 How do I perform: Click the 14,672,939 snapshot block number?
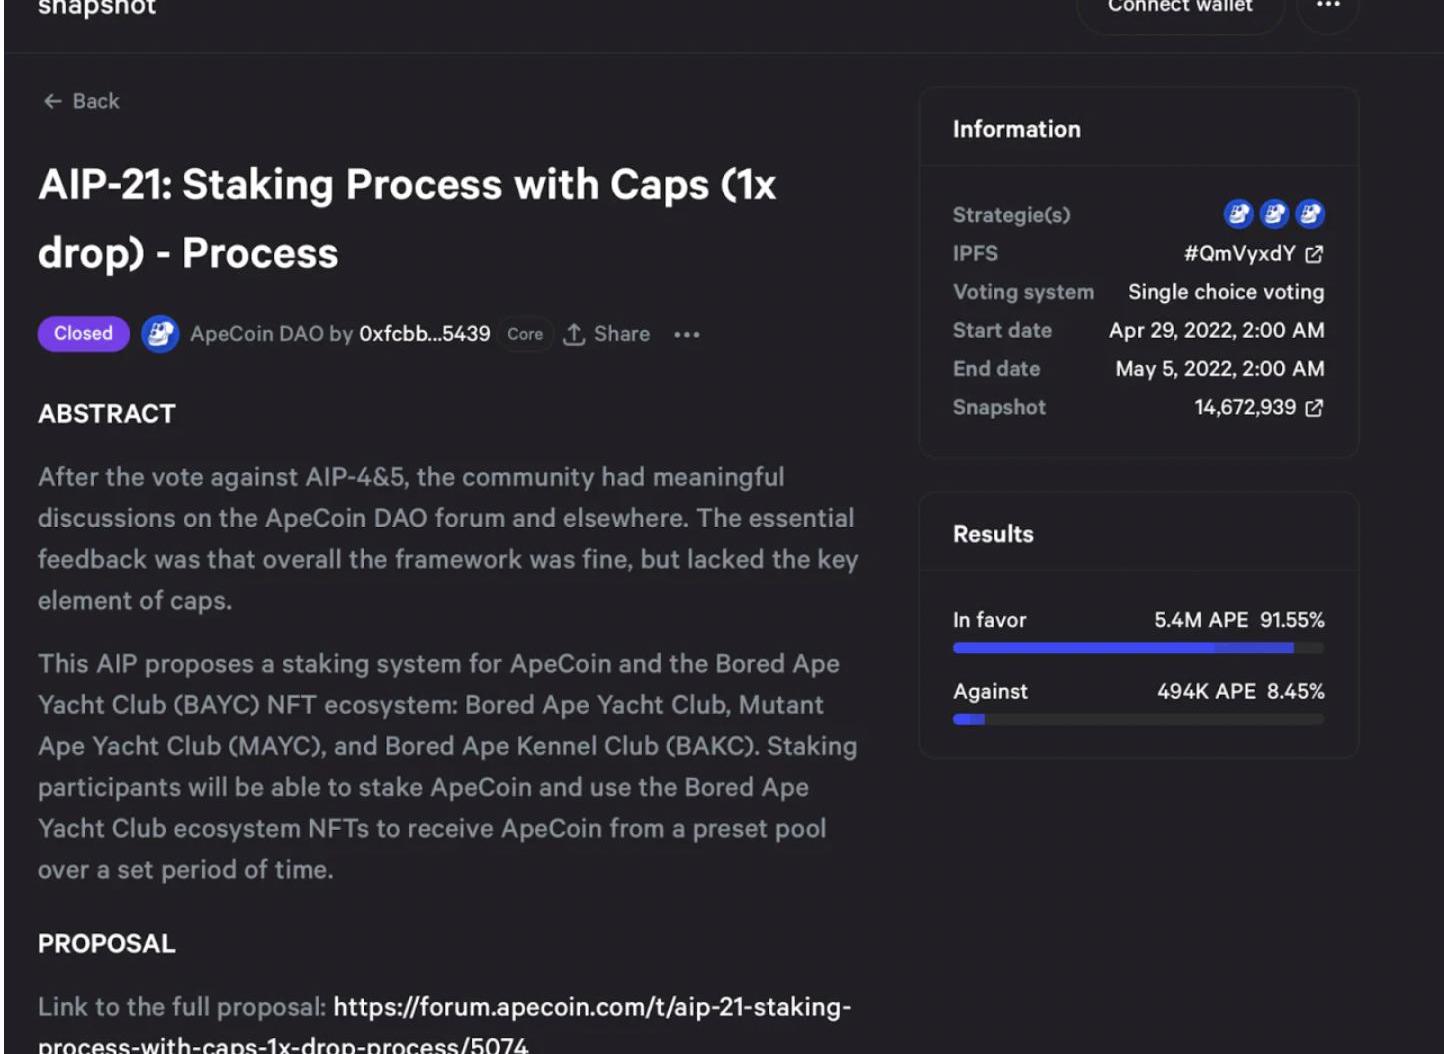click(1245, 408)
